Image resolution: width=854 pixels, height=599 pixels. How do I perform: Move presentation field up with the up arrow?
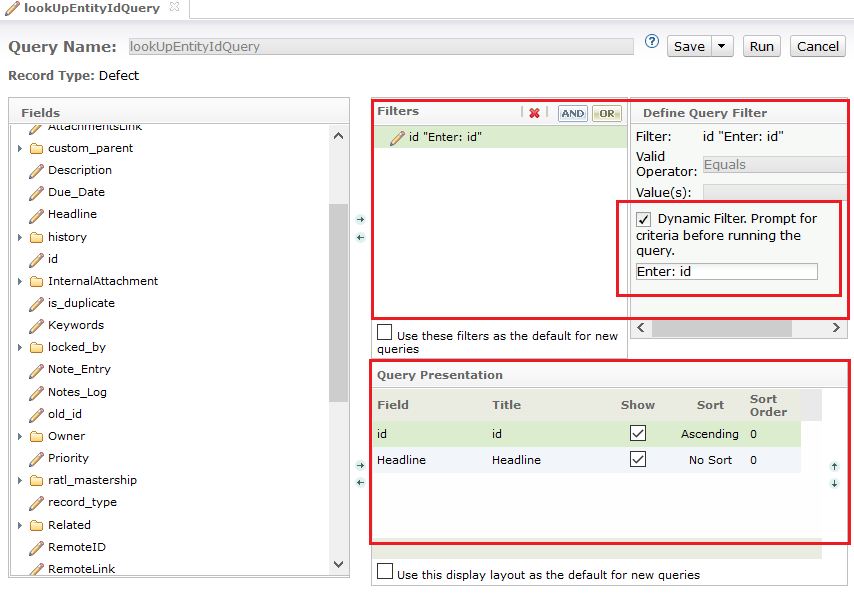[x=834, y=466]
